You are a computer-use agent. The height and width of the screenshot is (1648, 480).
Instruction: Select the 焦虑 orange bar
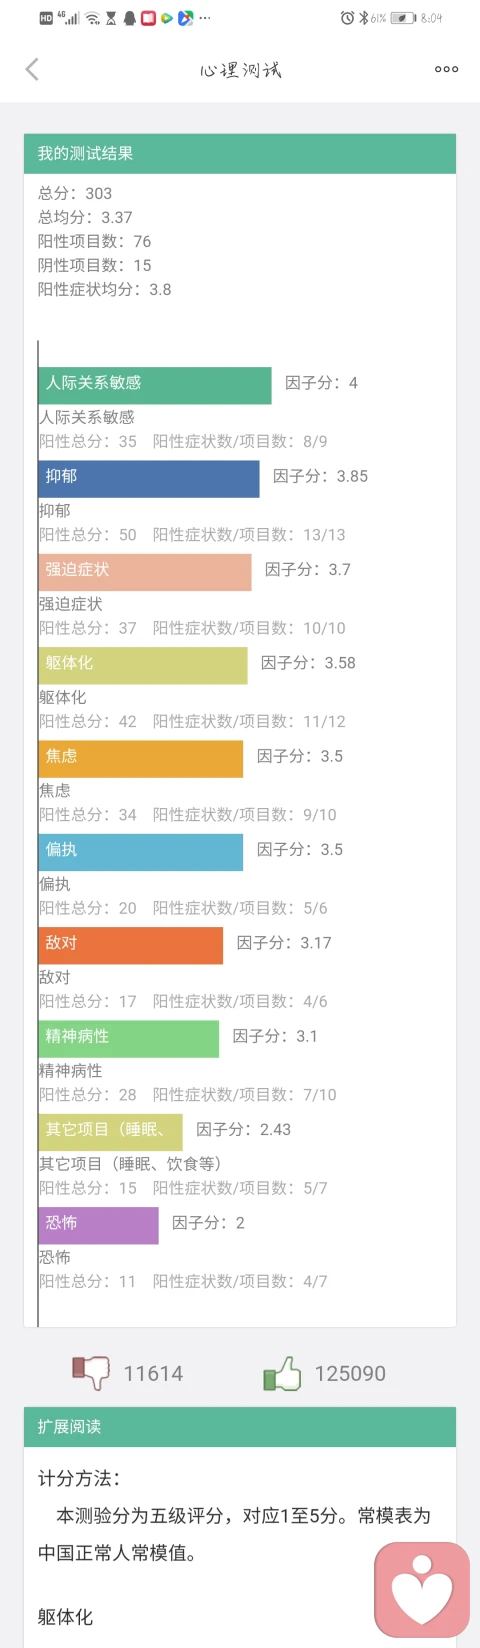pos(141,759)
